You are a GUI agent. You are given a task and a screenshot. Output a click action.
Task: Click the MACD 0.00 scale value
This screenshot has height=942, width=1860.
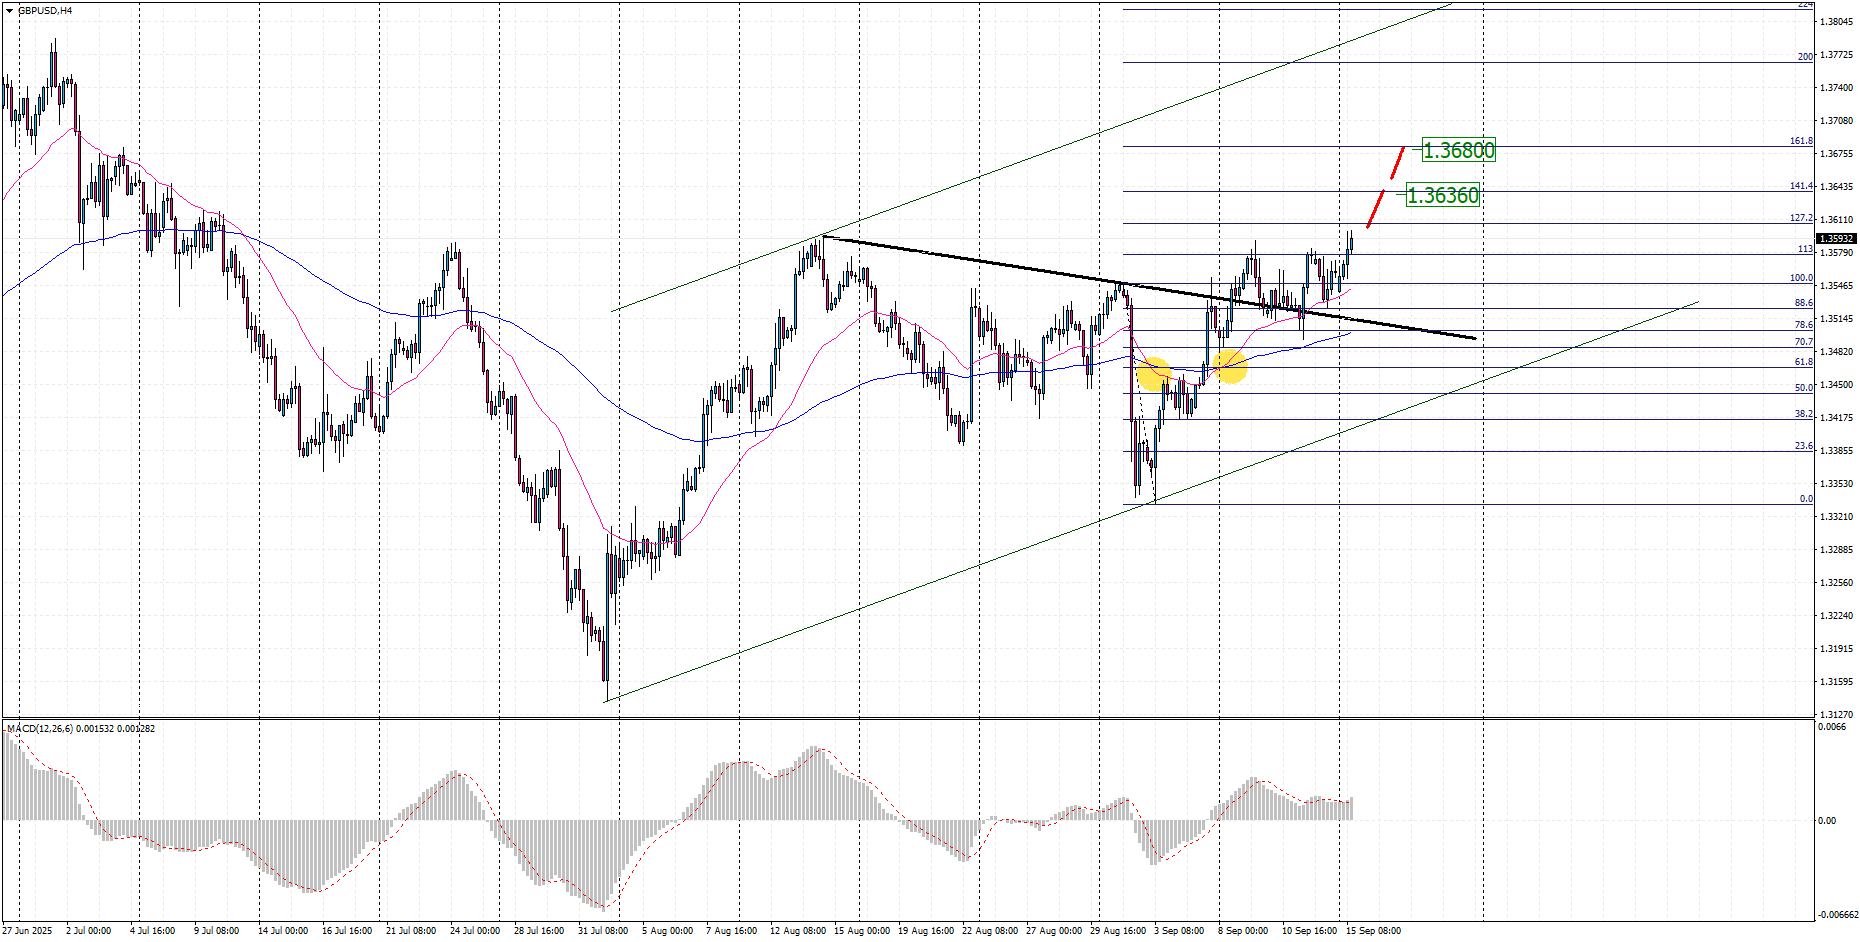tap(1826, 821)
